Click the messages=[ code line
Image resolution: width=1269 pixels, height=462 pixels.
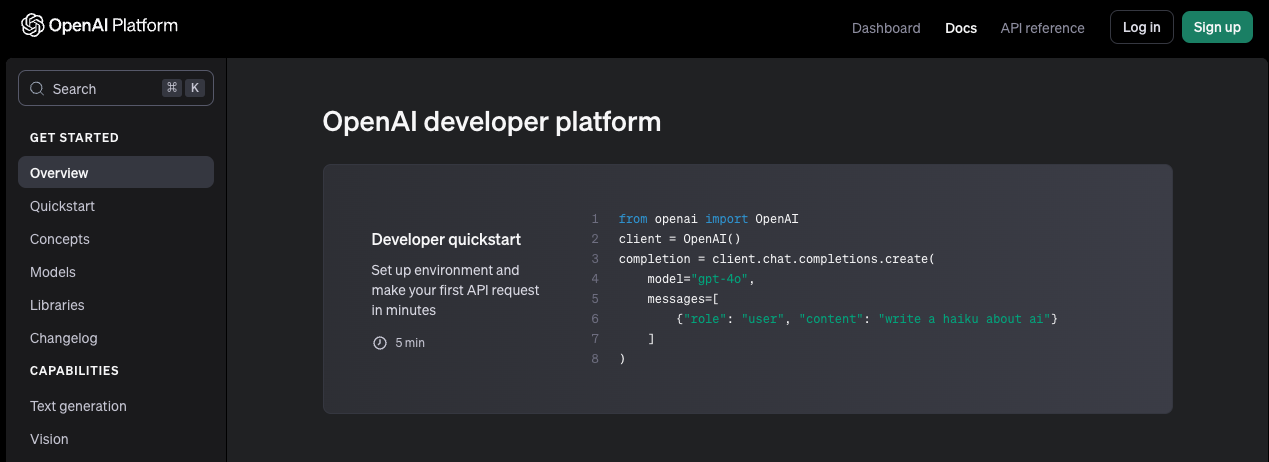[x=683, y=299]
